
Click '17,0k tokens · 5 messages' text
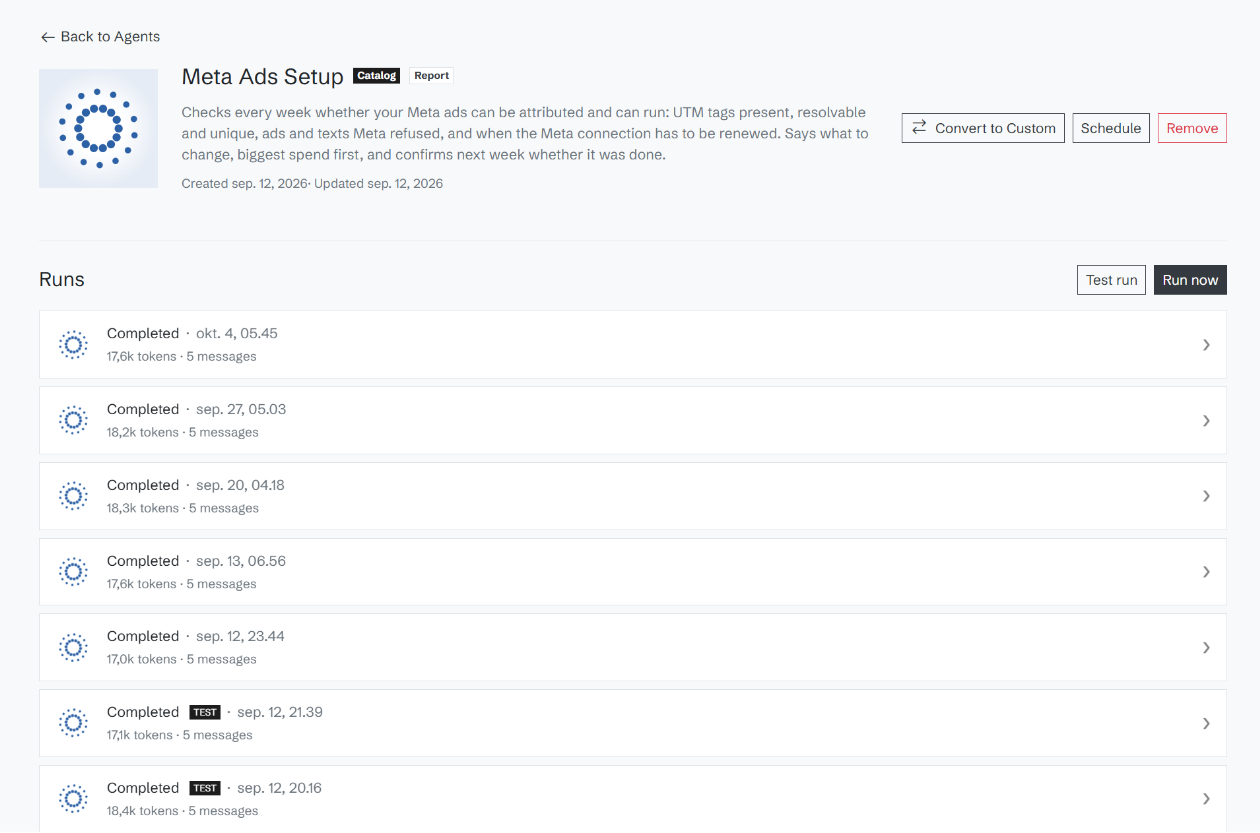182,660
